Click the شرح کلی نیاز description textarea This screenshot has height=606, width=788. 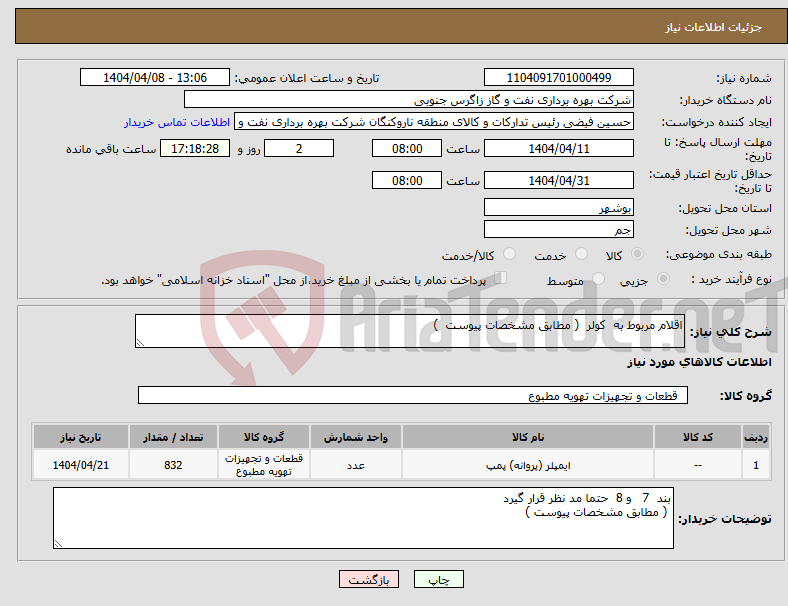pos(410,331)
